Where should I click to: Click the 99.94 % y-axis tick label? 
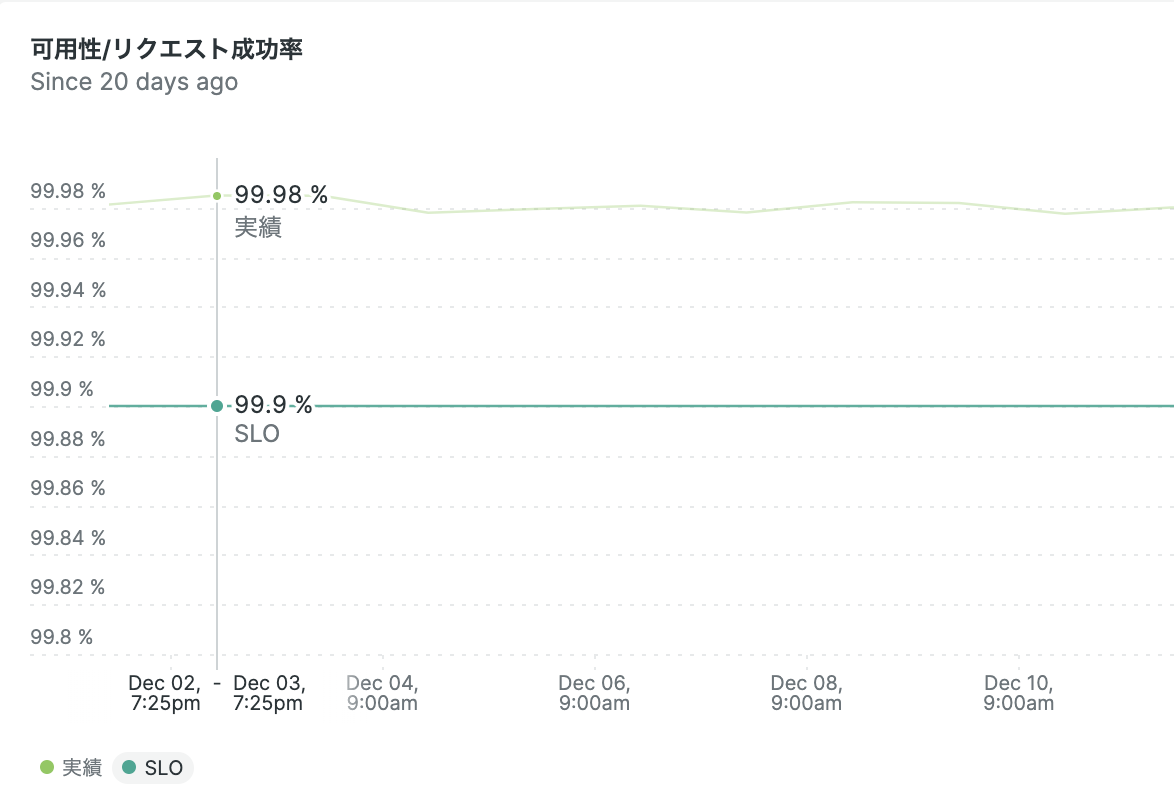pyautogui.click(x=68, y=290)
